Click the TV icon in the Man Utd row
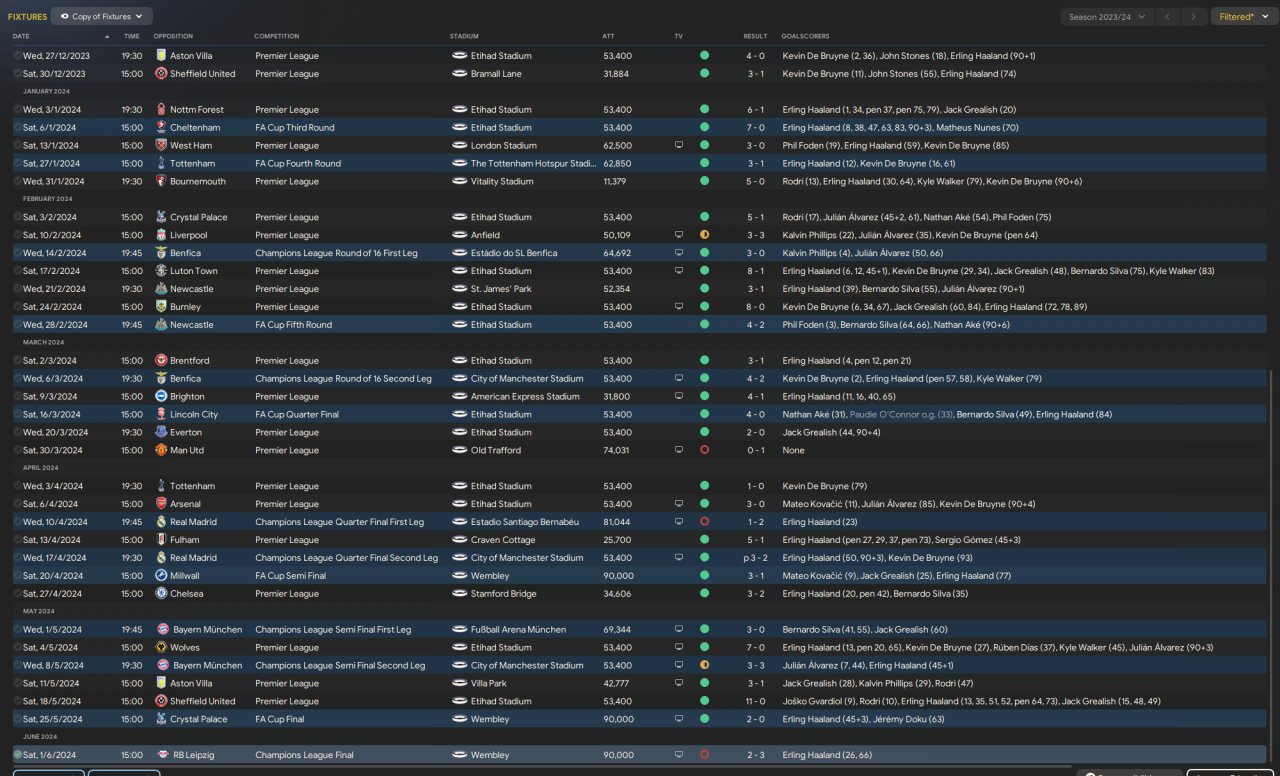The width and height of the screenshot is (1280, 776). click(679, 451)
